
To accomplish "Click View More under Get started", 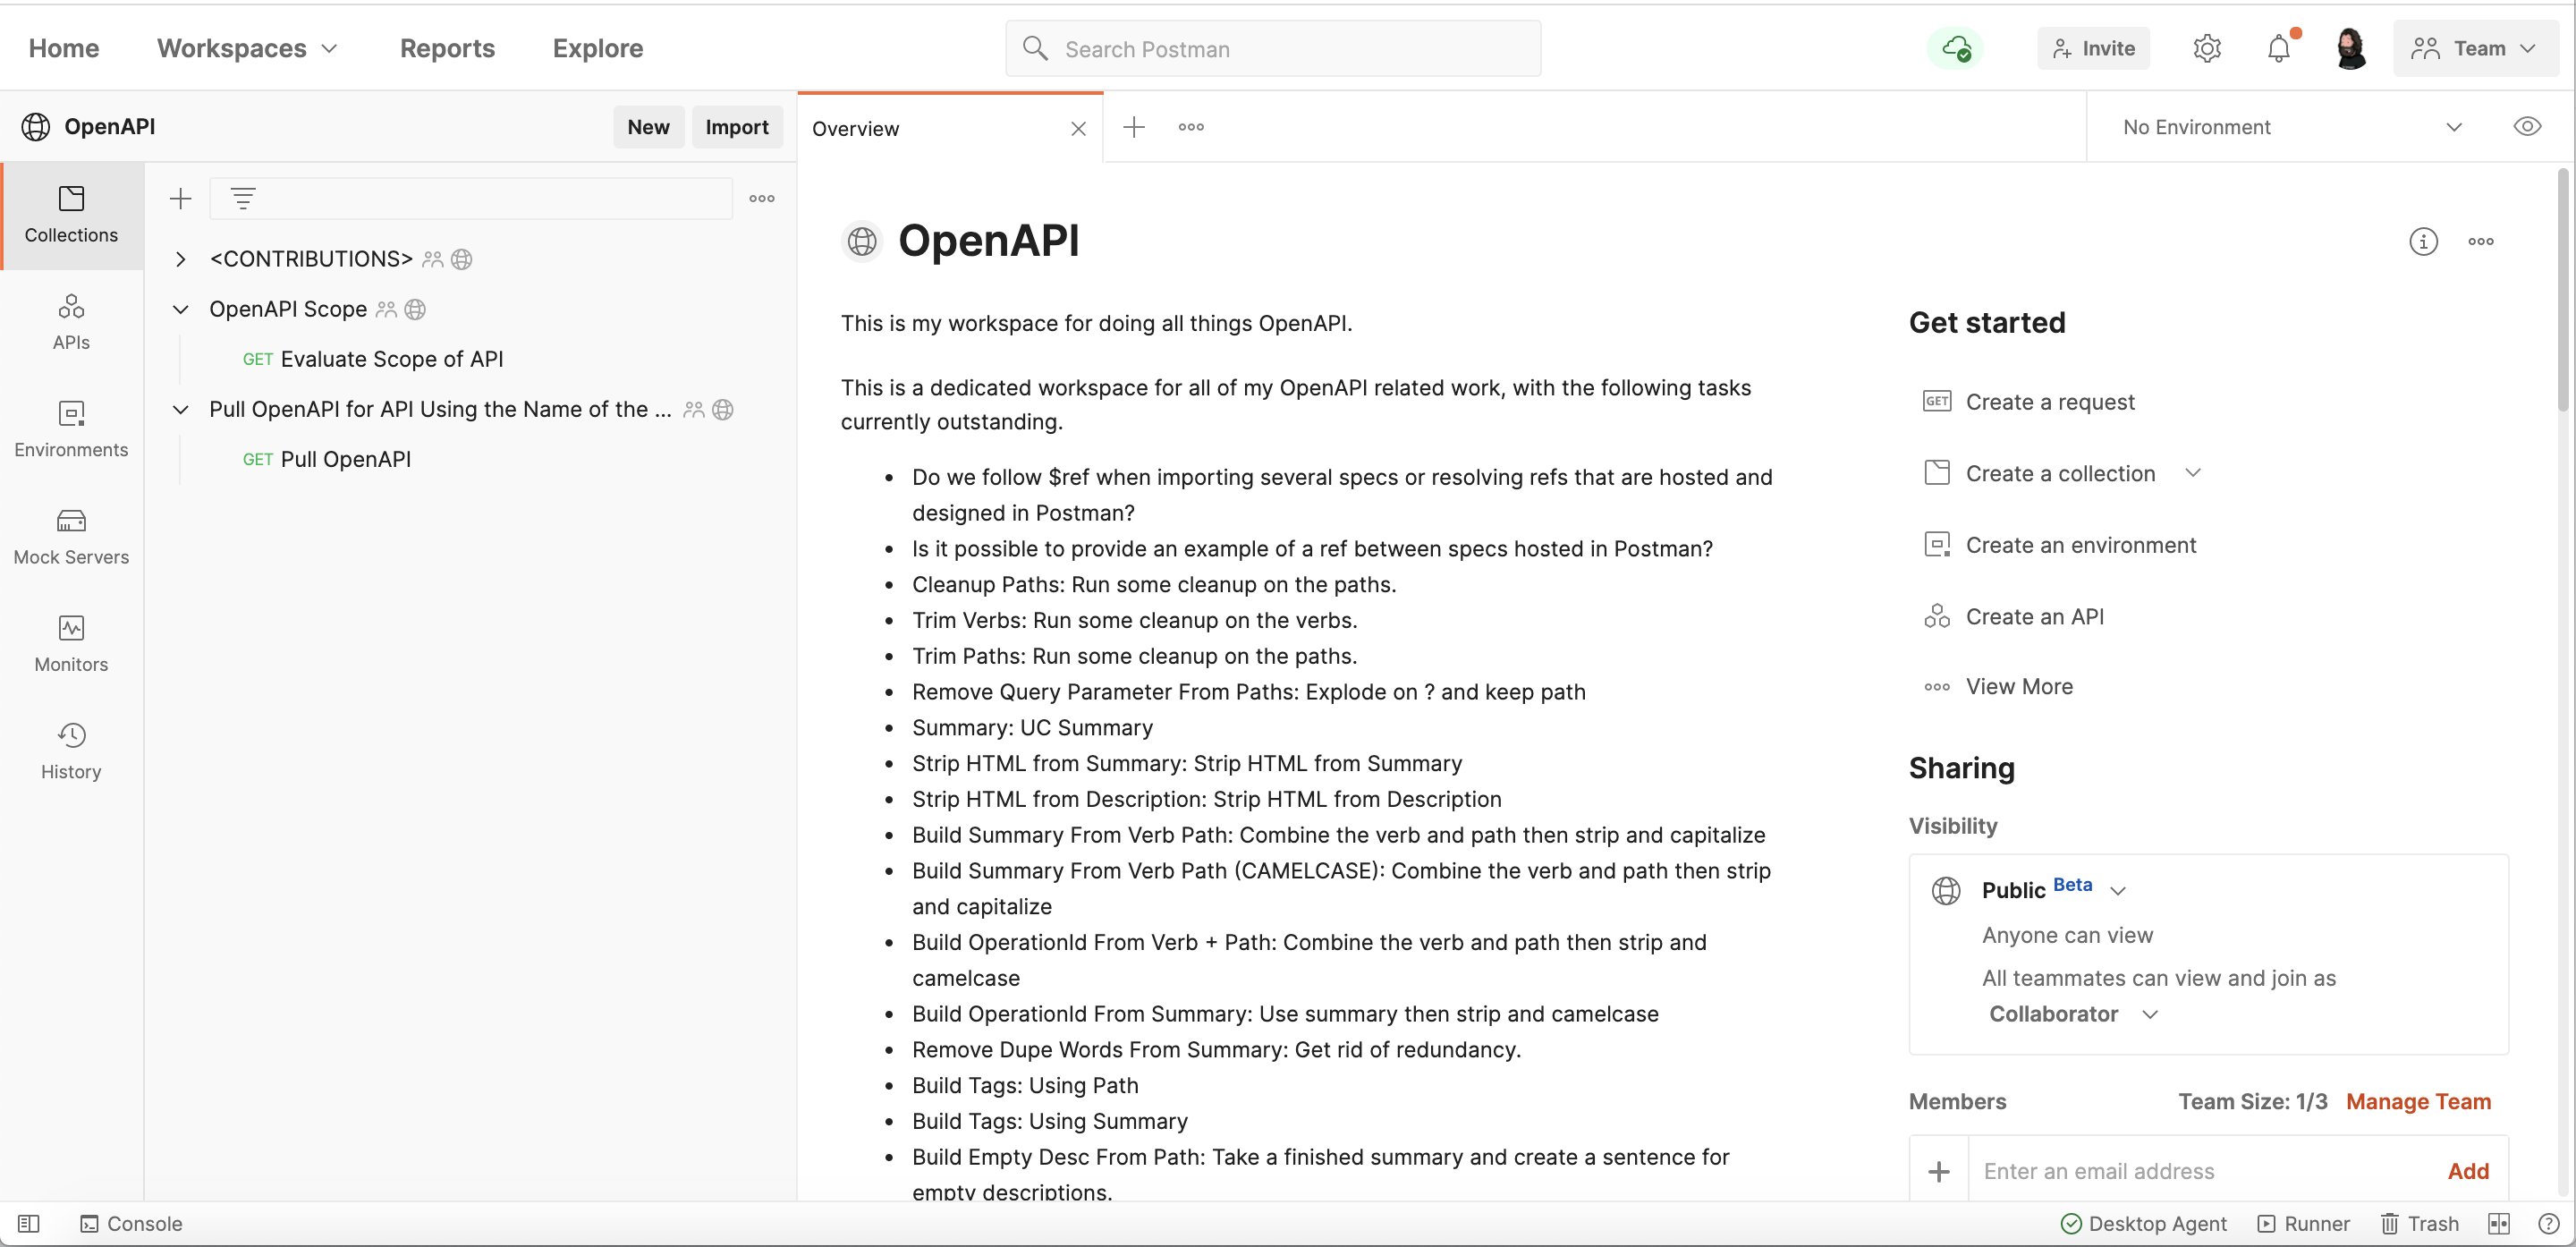I will [x=1998, y=686].
